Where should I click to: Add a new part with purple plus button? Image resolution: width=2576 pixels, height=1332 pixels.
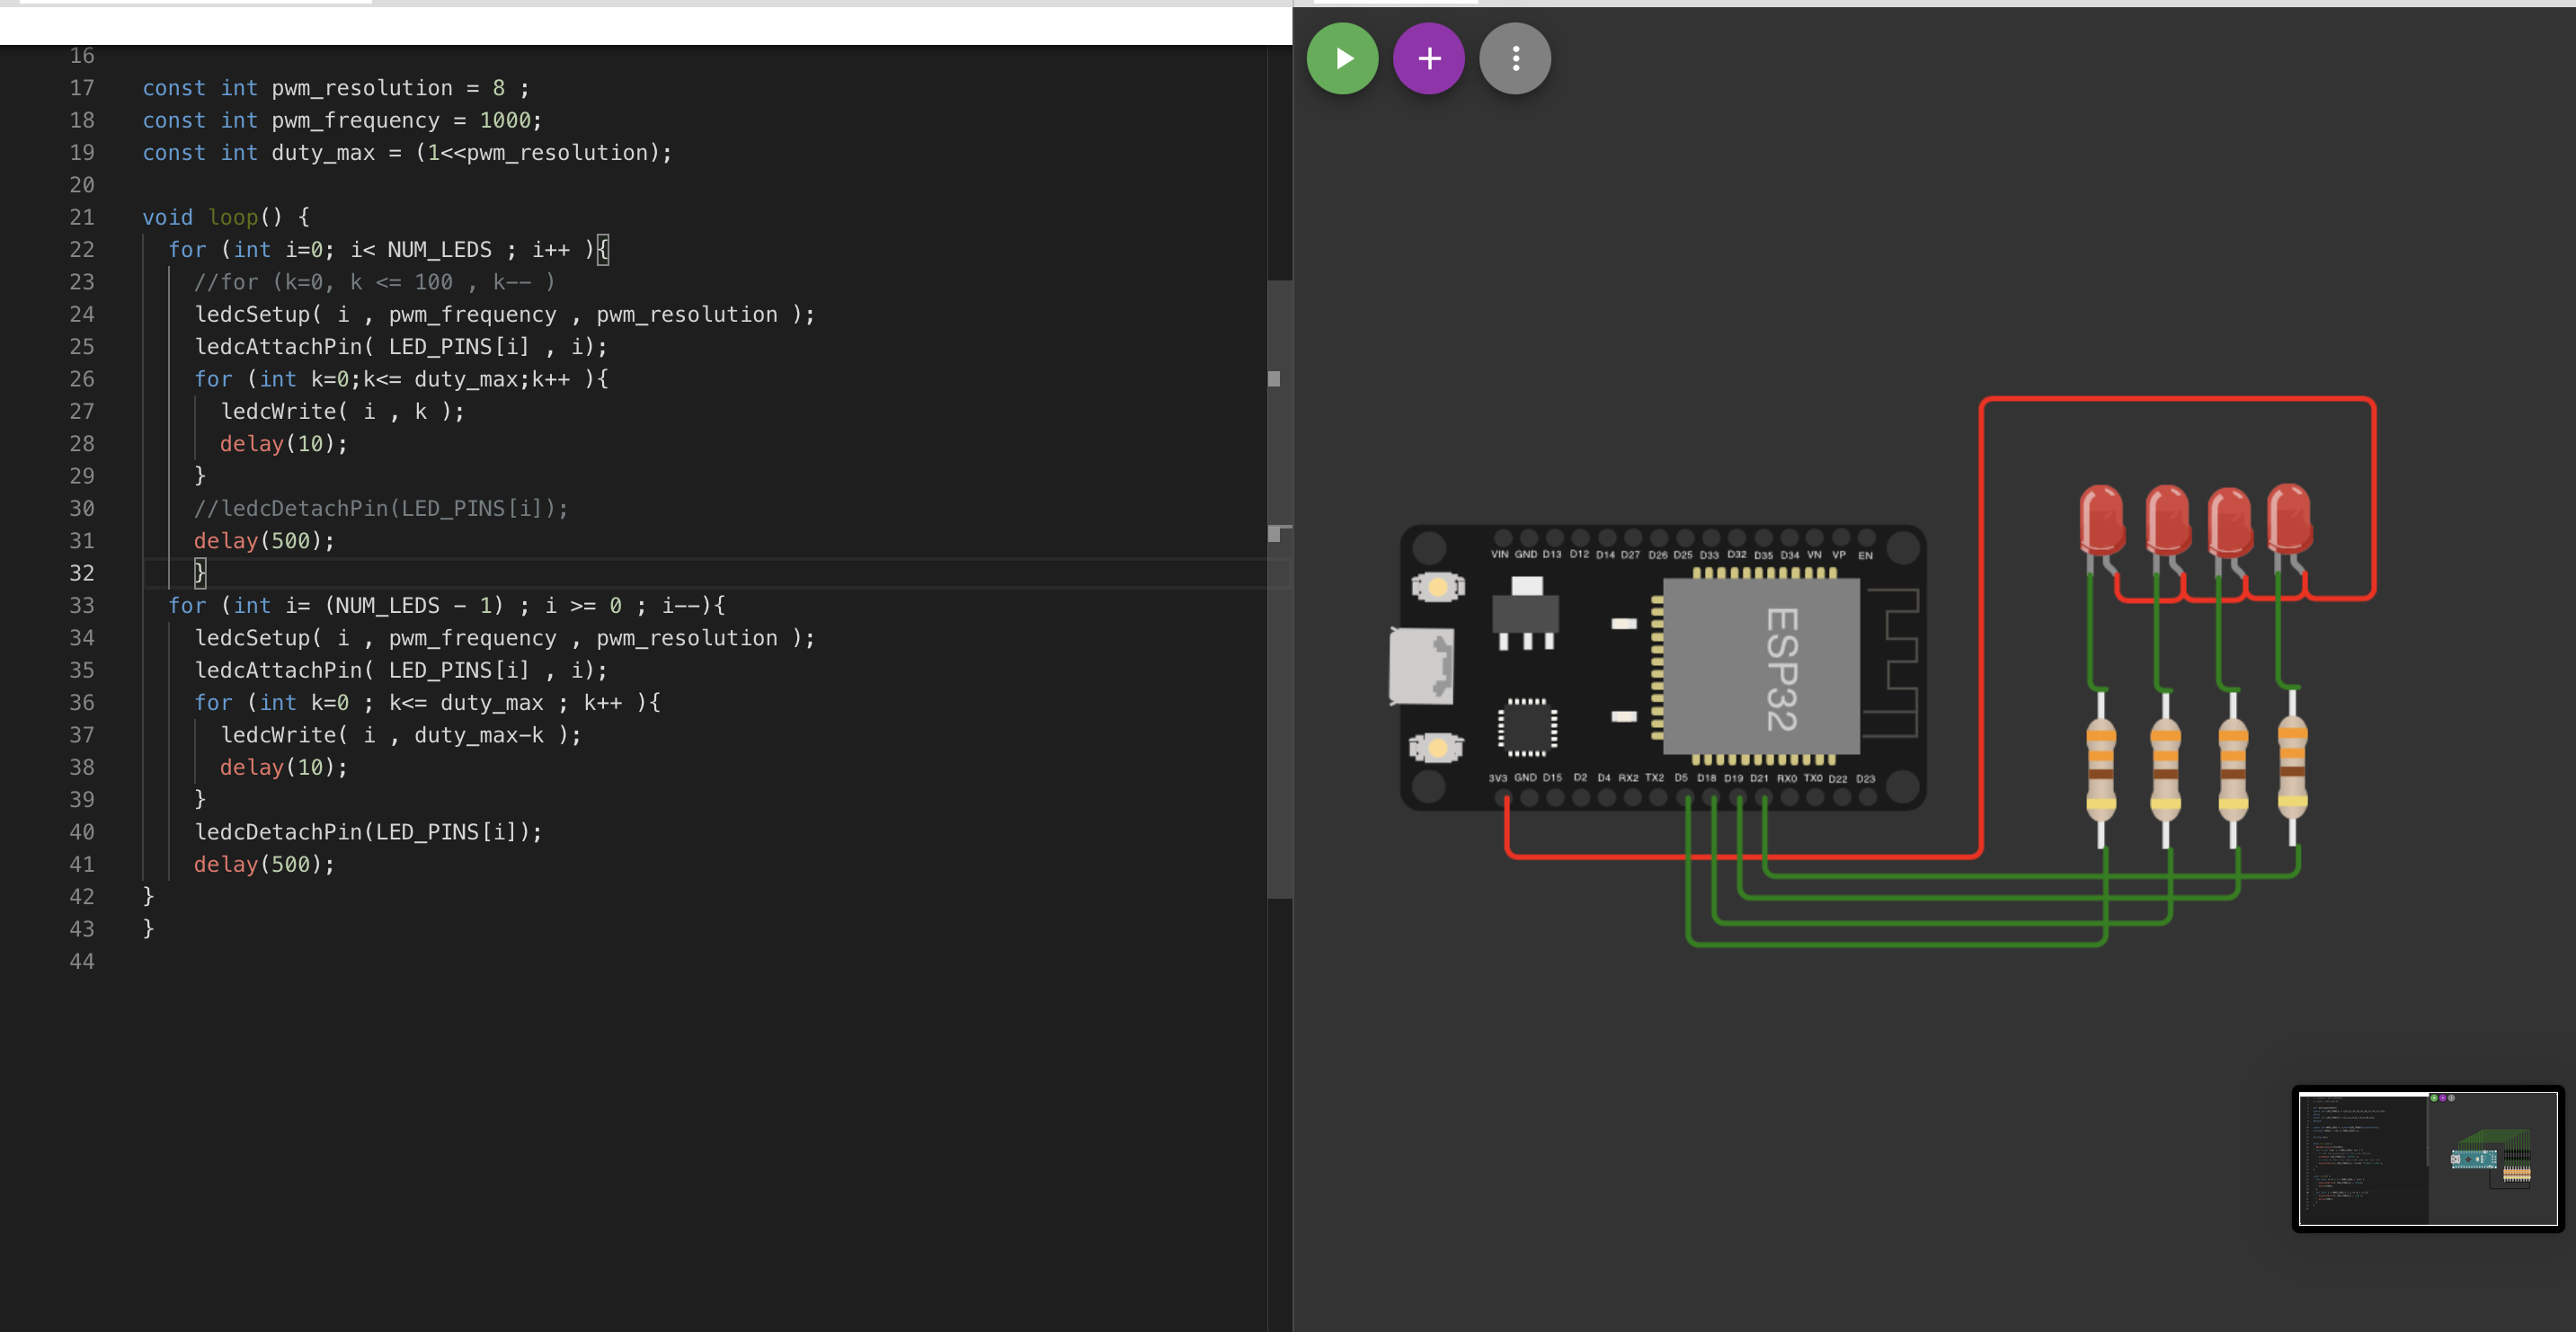(x=1429, y=58)
